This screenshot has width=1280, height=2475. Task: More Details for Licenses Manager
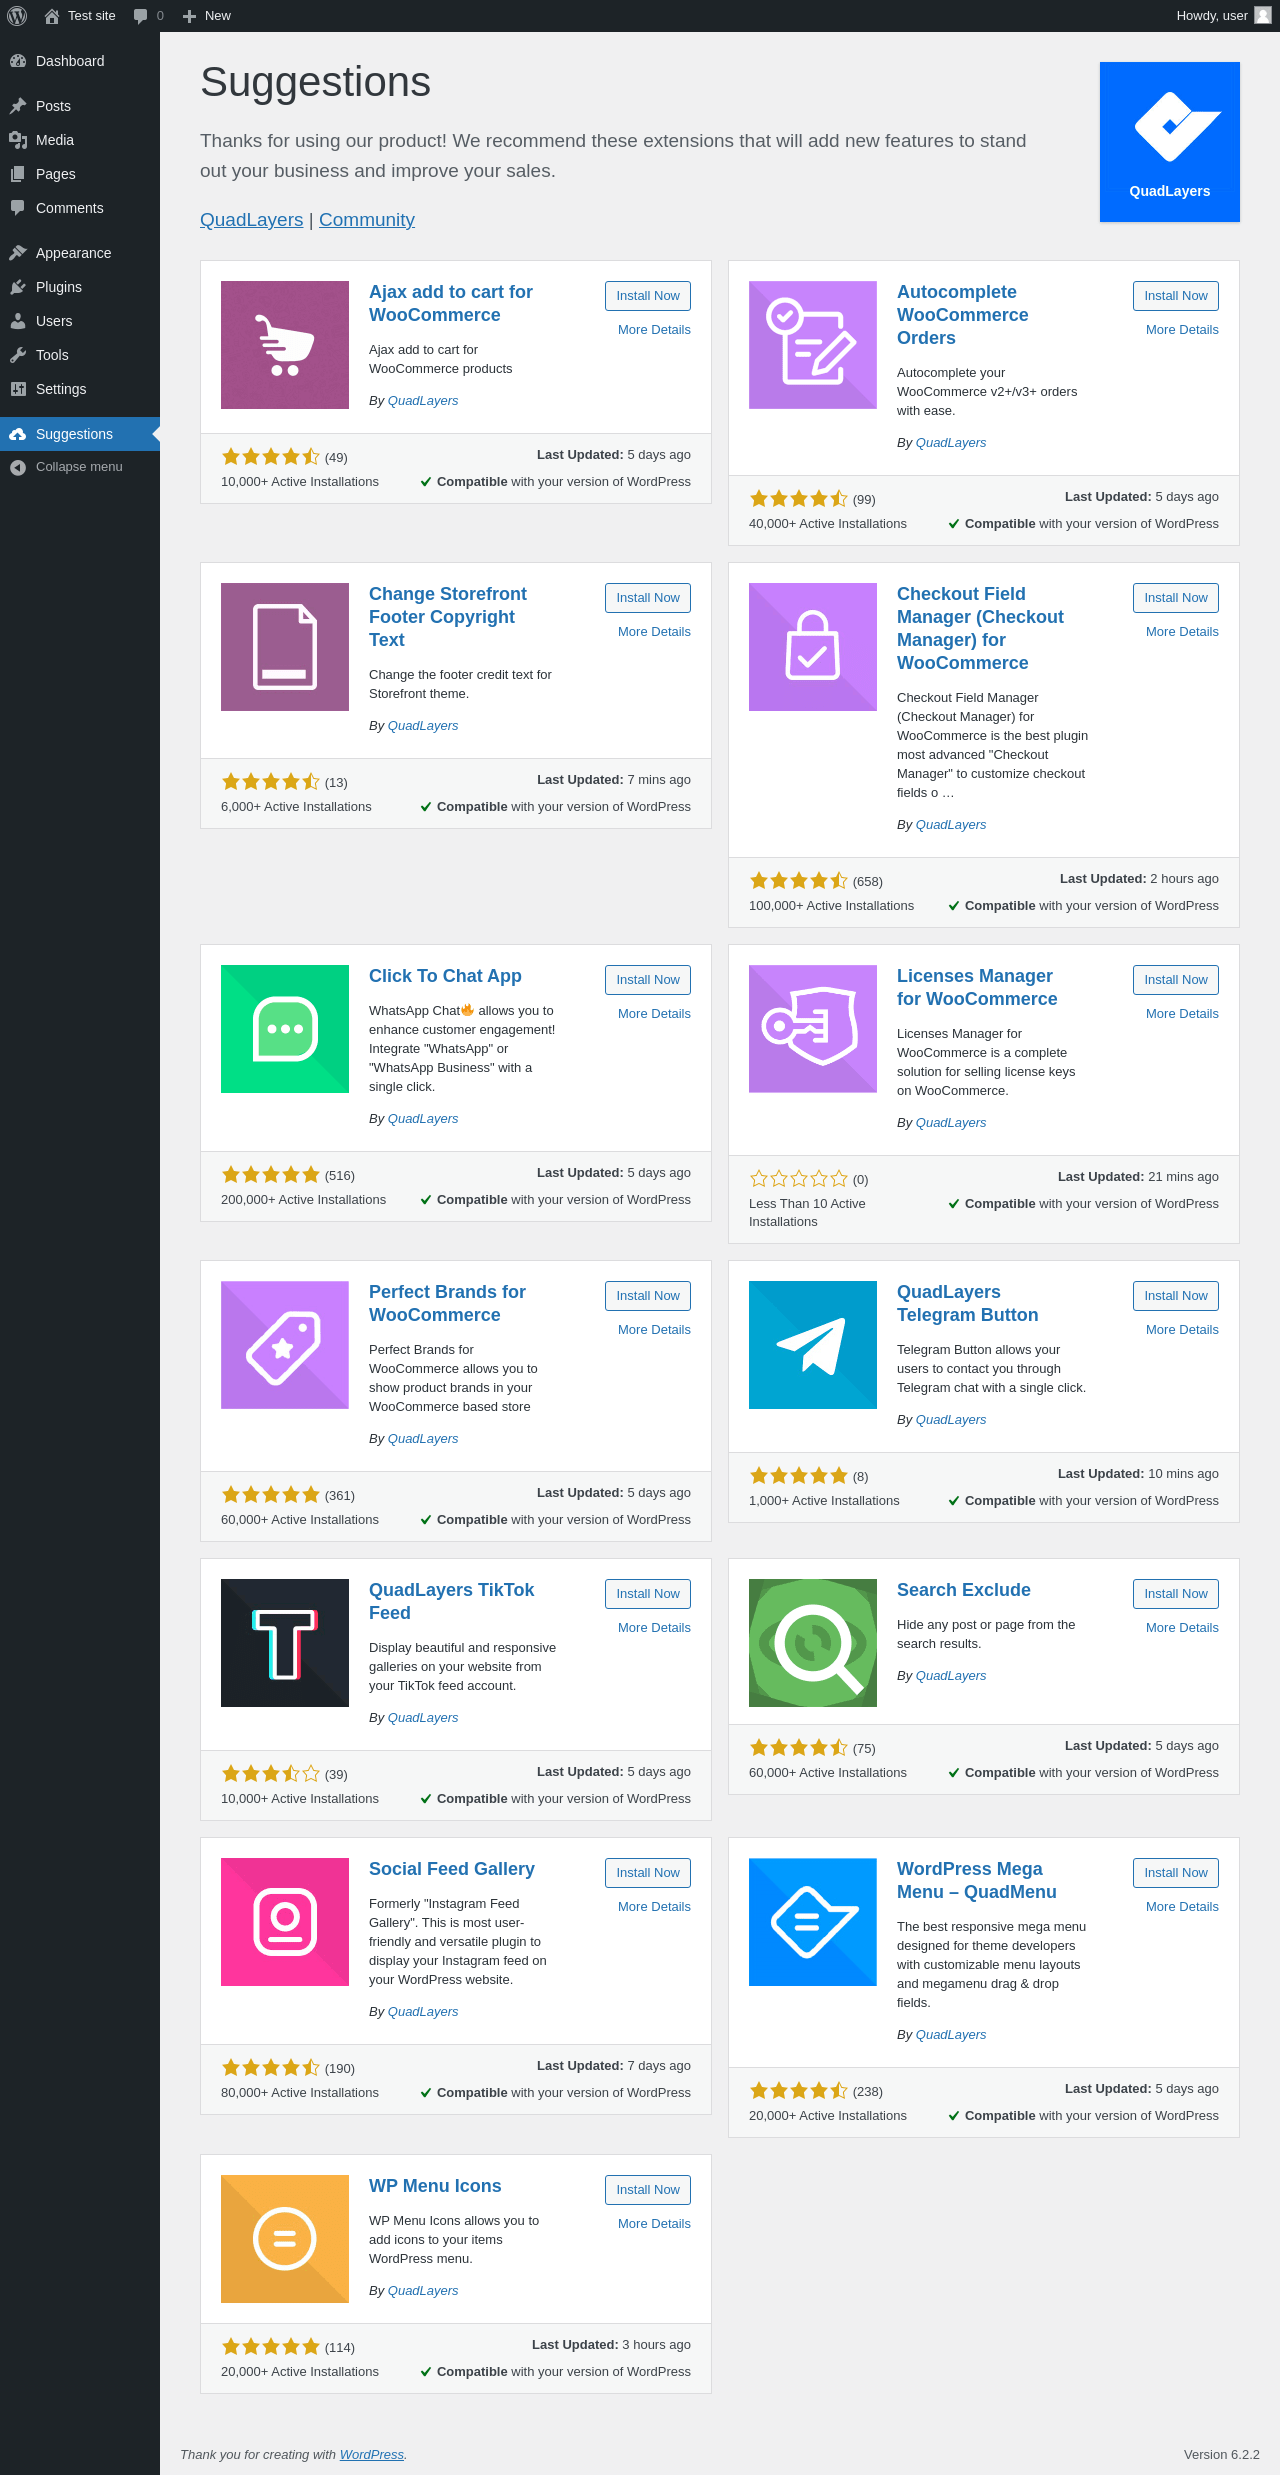[x=1182, y=1014]
